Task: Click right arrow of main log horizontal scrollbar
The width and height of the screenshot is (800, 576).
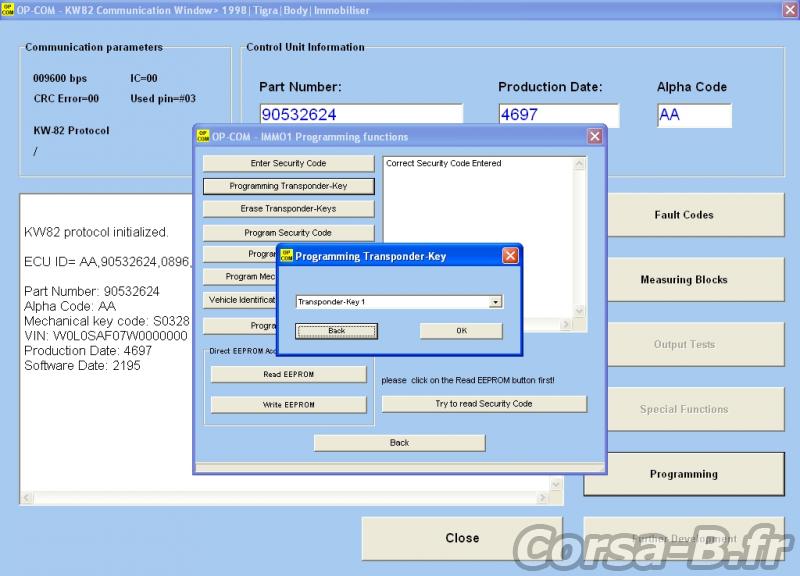Action: (542, 497)
